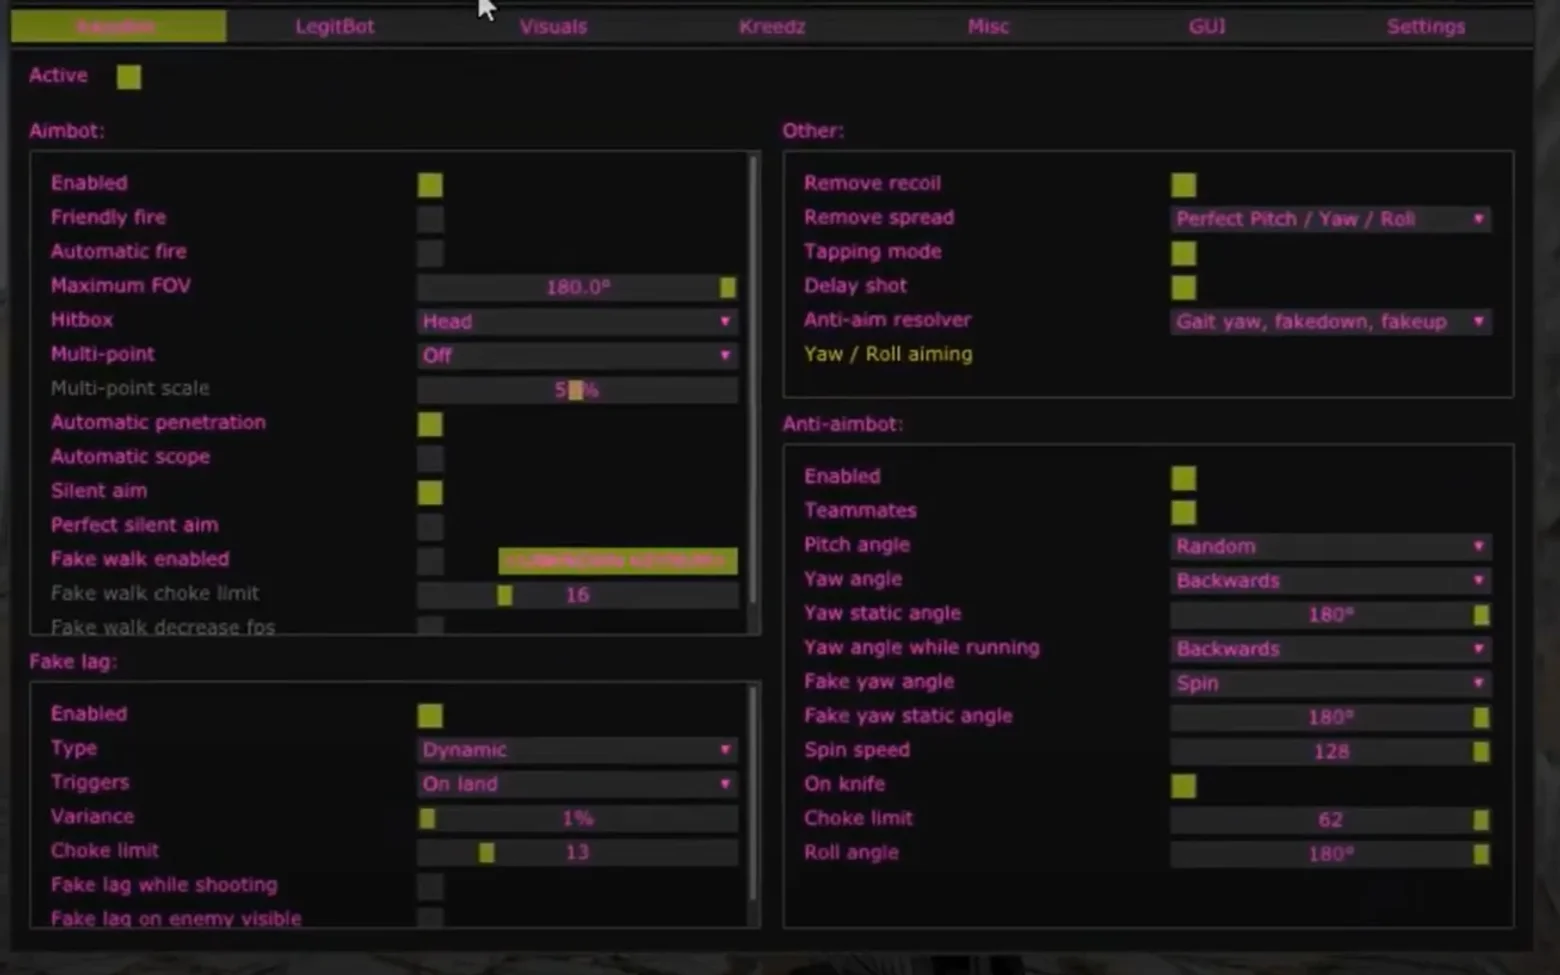Disable Silent aim checkbox
Viewport: 1560px width, 975px height.
430,492
